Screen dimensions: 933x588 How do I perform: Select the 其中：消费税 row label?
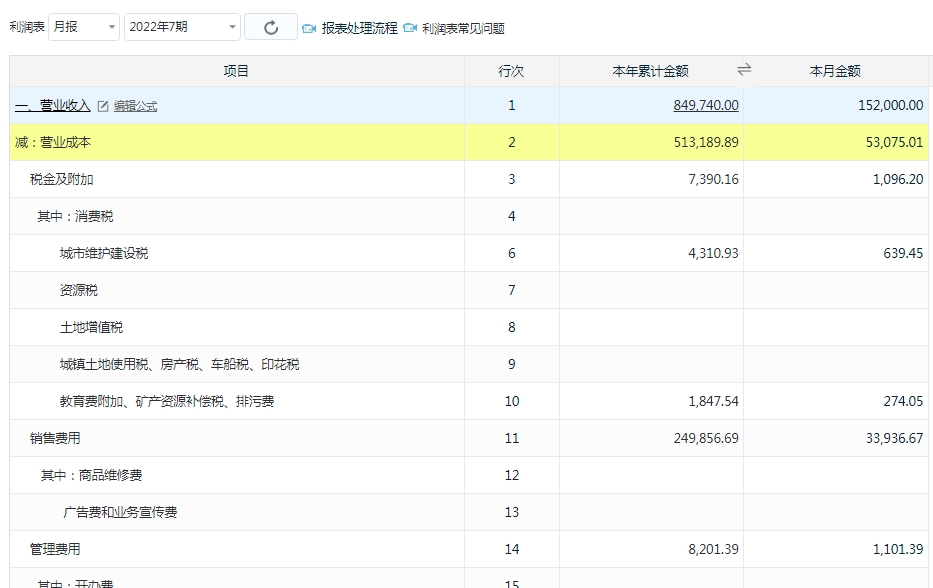click(x=75, y=216)
